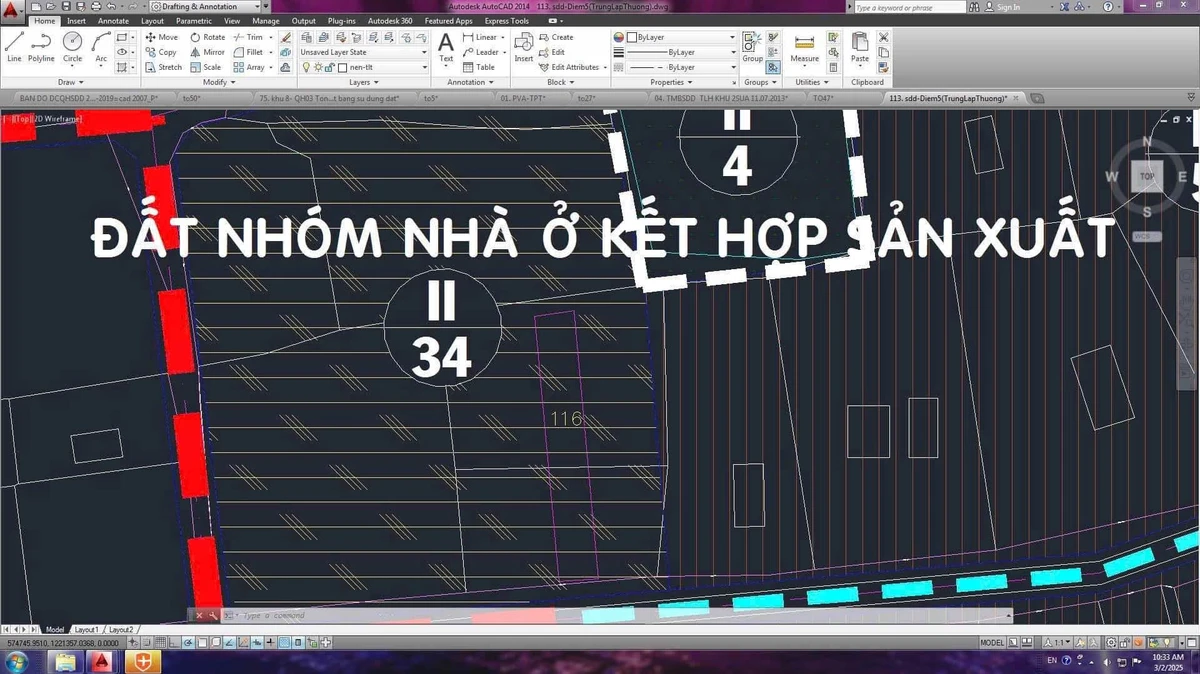Click AutoCAD icon in Windows taskbar
The width and height of the screenshot is (1200, 674).
[102, 661]
